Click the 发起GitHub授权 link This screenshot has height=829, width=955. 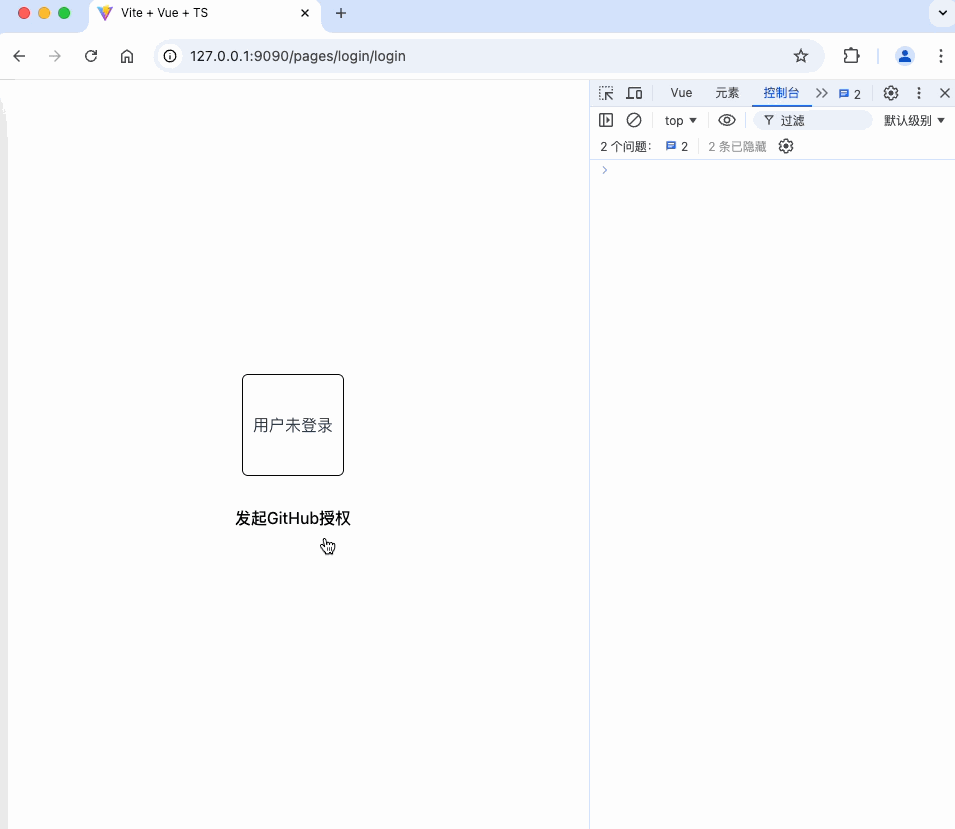click(x=292, y=518)
